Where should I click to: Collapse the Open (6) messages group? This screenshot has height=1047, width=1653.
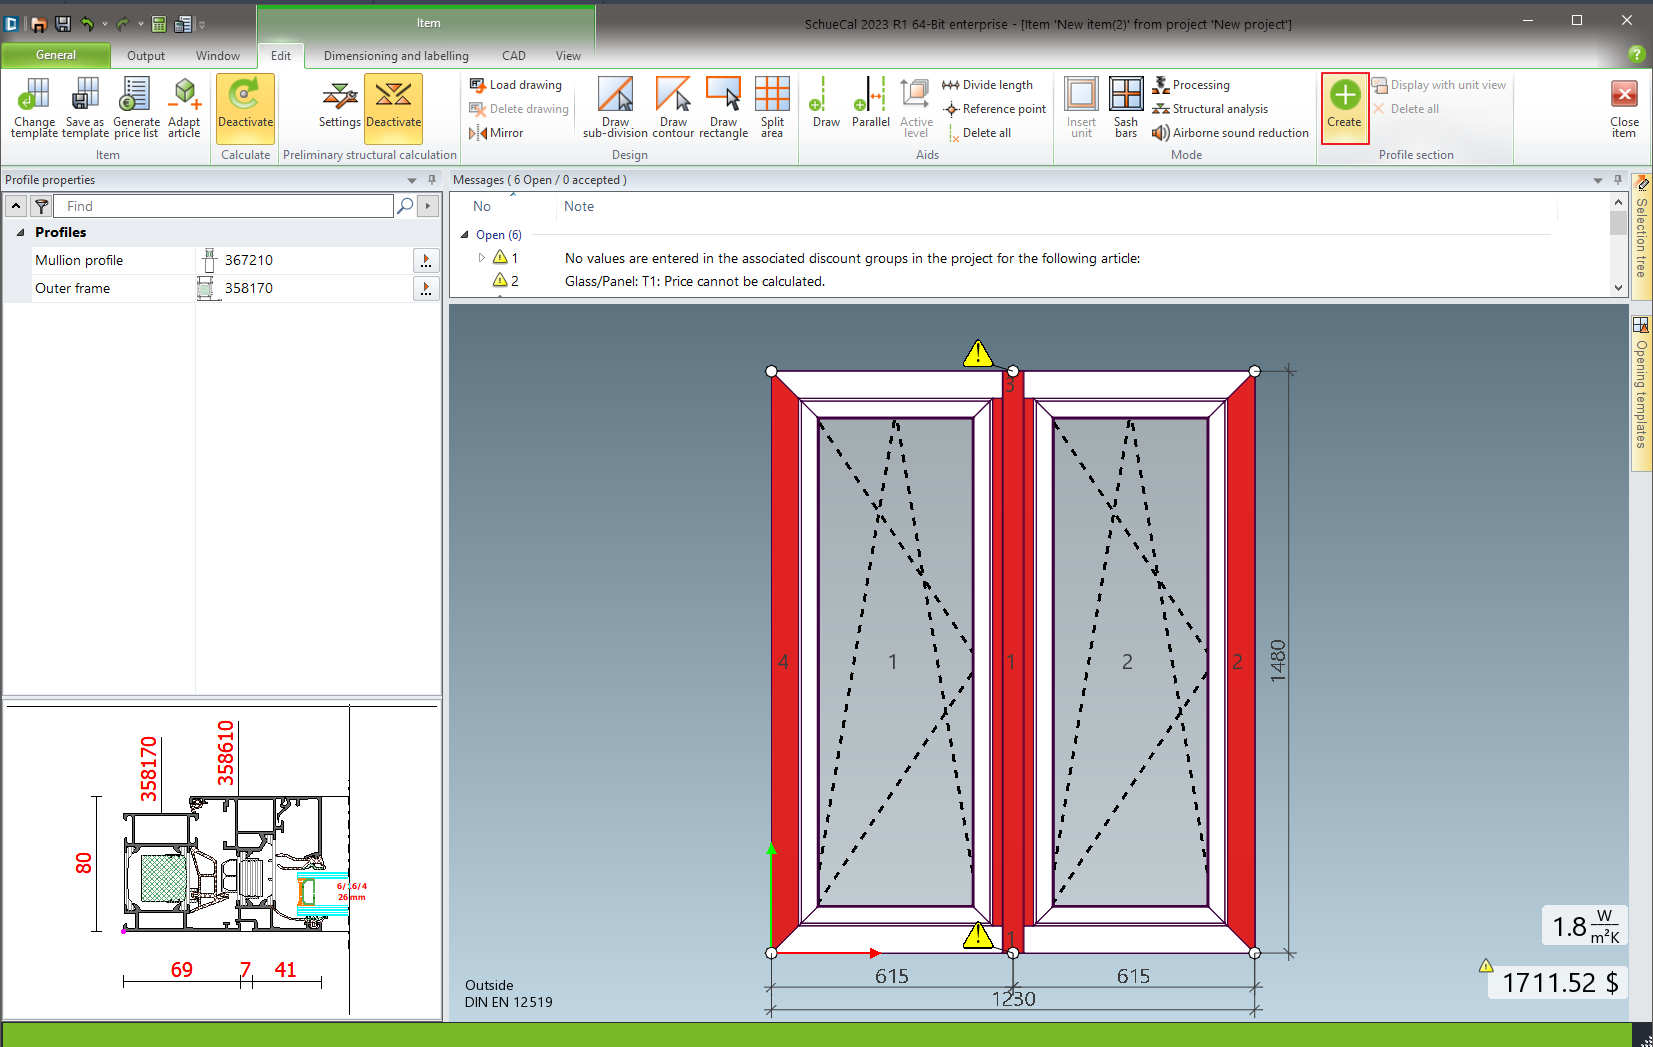click(x=464, y=235)
